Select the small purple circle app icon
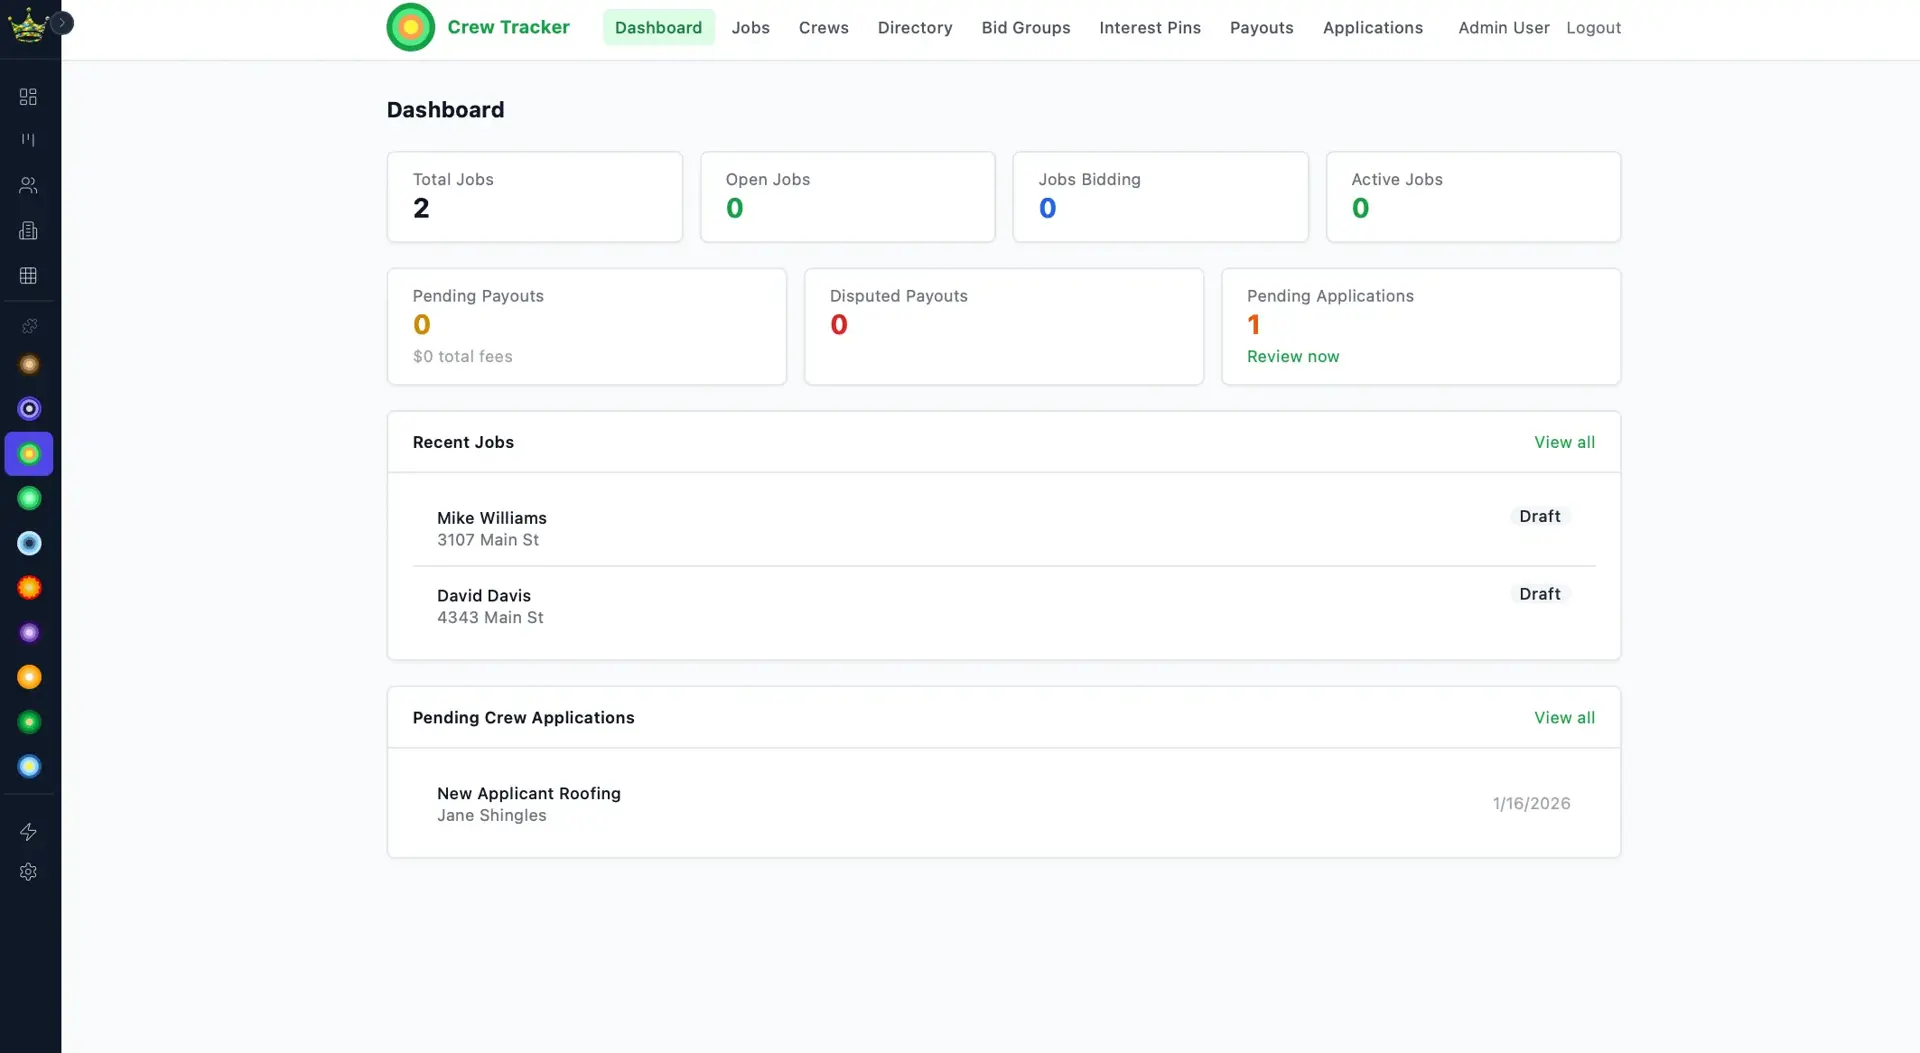 (29, 632)
